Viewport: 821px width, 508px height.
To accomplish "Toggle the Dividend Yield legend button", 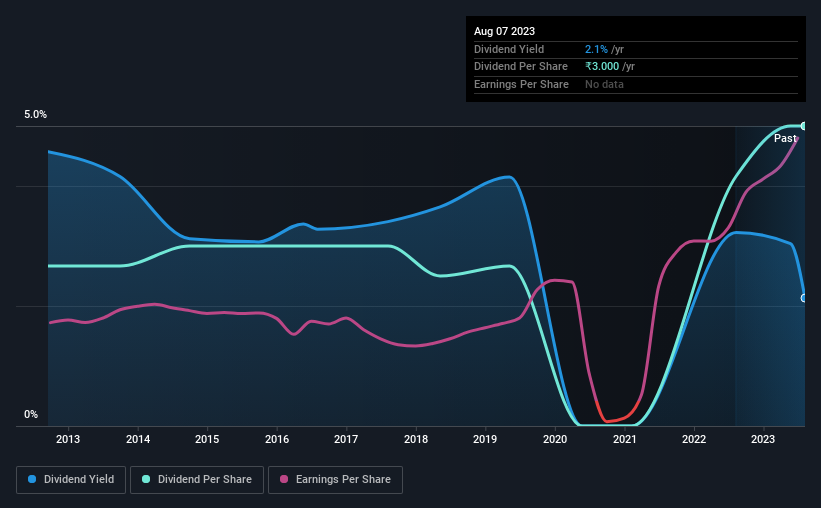I will pyautogui.click(x=71, y=480).
